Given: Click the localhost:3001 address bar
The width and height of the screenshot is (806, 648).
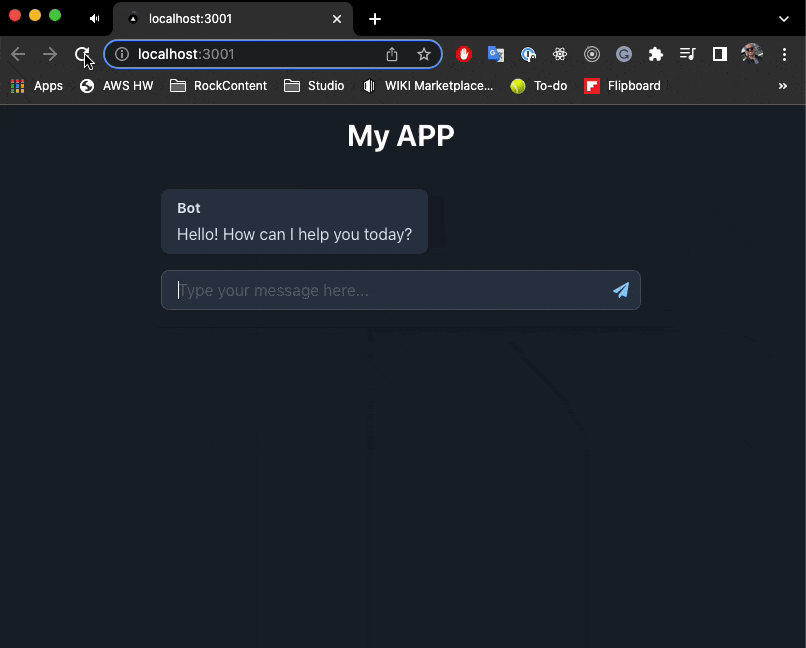Looking at the screenshot, I should pos(272,54).
